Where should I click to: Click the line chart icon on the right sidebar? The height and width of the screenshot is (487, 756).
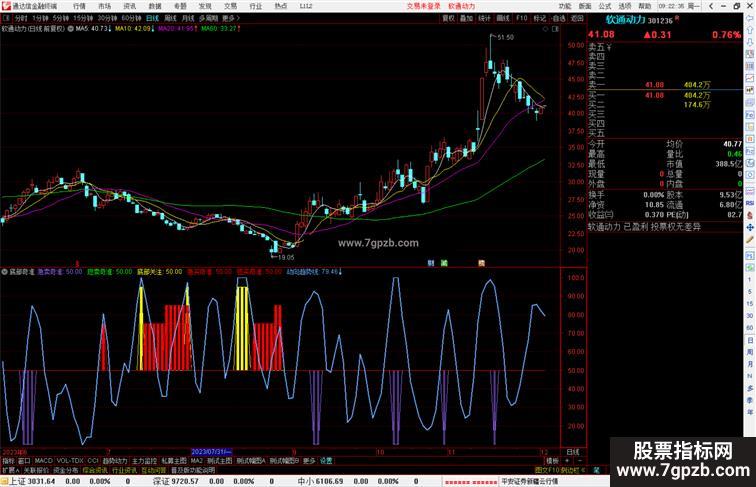click(x=750, y=78)
